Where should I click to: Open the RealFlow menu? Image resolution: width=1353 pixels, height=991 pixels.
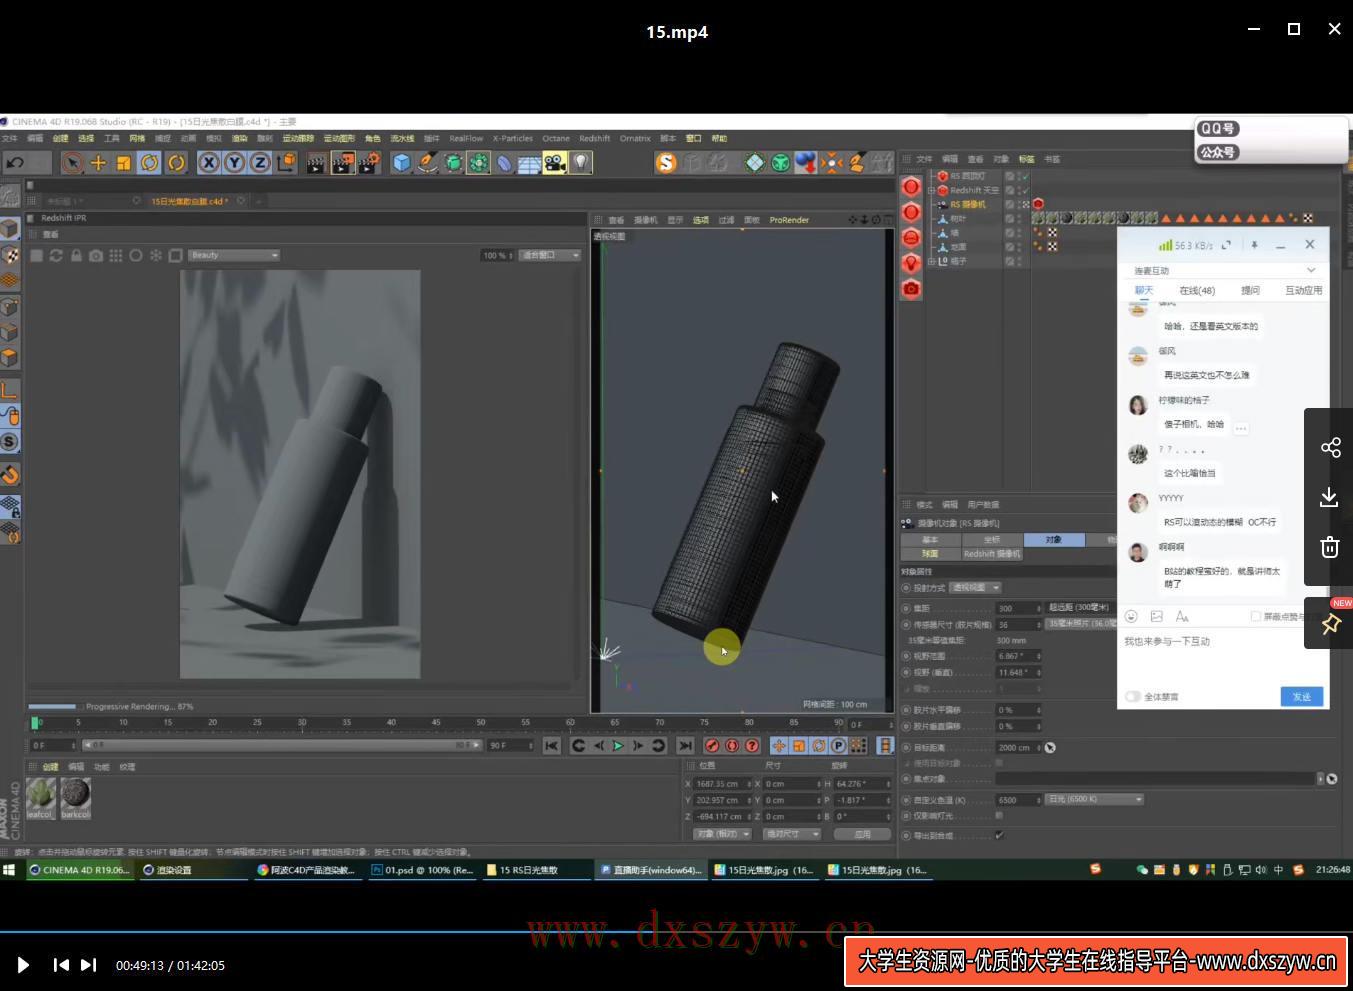pos(466,139)
